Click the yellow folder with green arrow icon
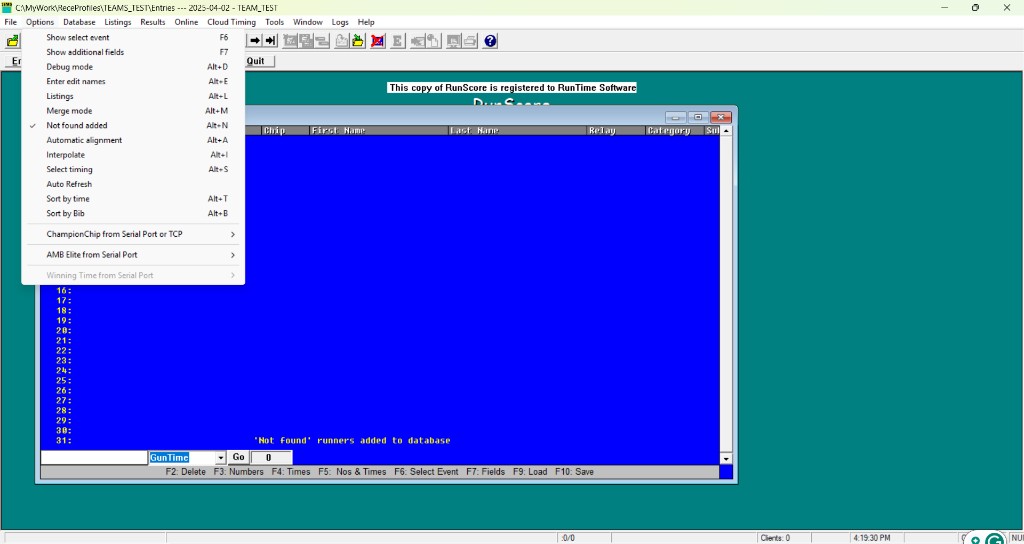This screenshot has height=544, width=1024. (357, 41)
